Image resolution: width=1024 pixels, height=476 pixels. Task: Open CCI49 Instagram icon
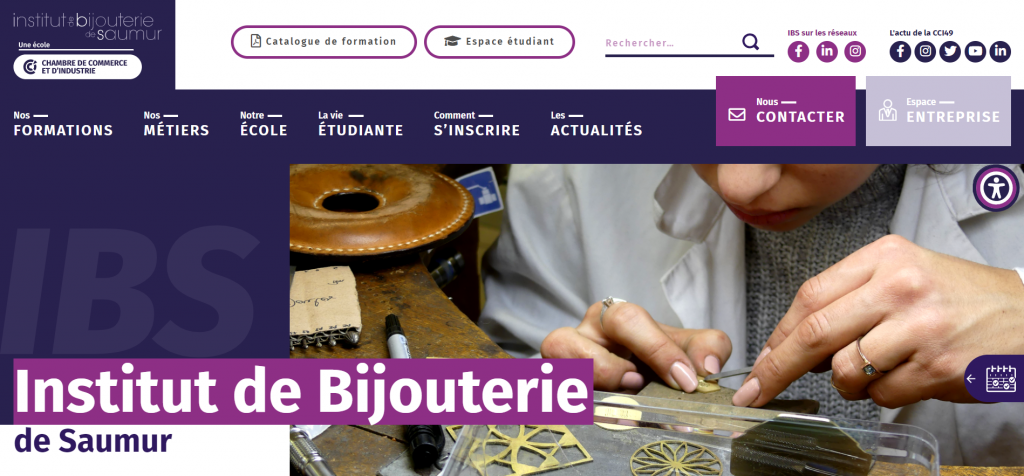(x=925, y=52)
